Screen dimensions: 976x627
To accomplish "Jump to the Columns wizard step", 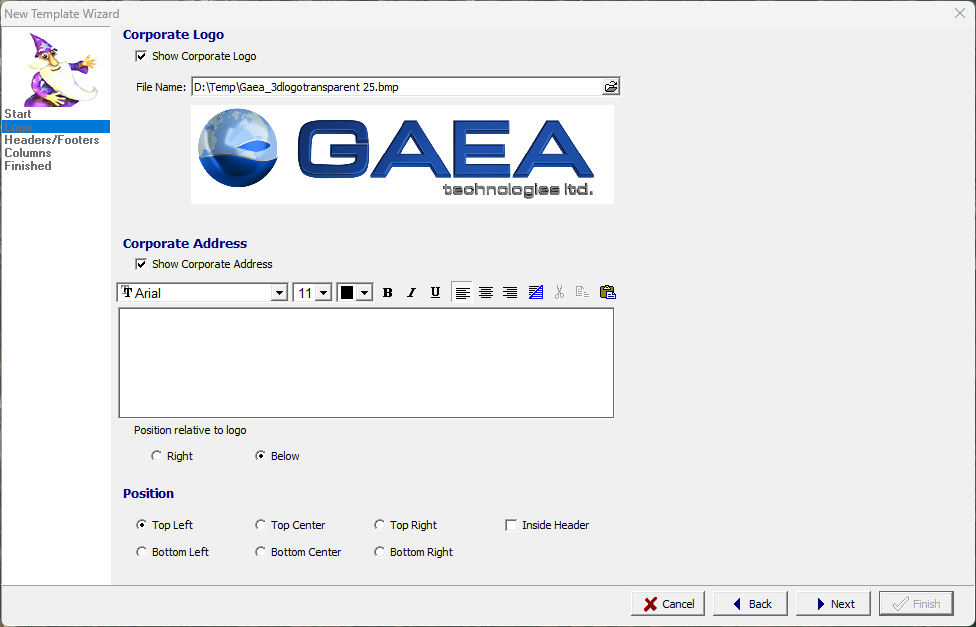I will (x=28, y=153).
